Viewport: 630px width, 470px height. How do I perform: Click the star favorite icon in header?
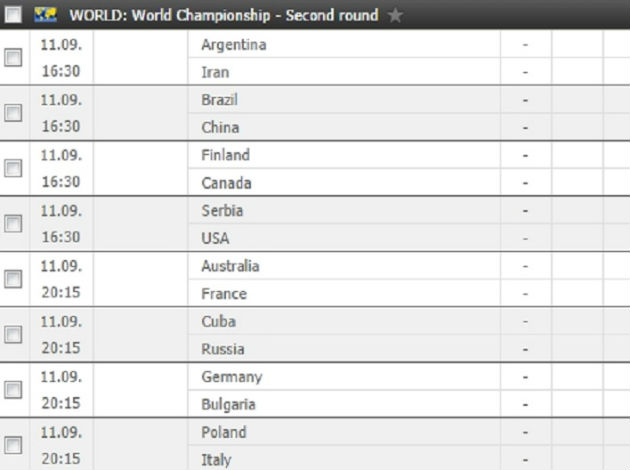[394, 15]
